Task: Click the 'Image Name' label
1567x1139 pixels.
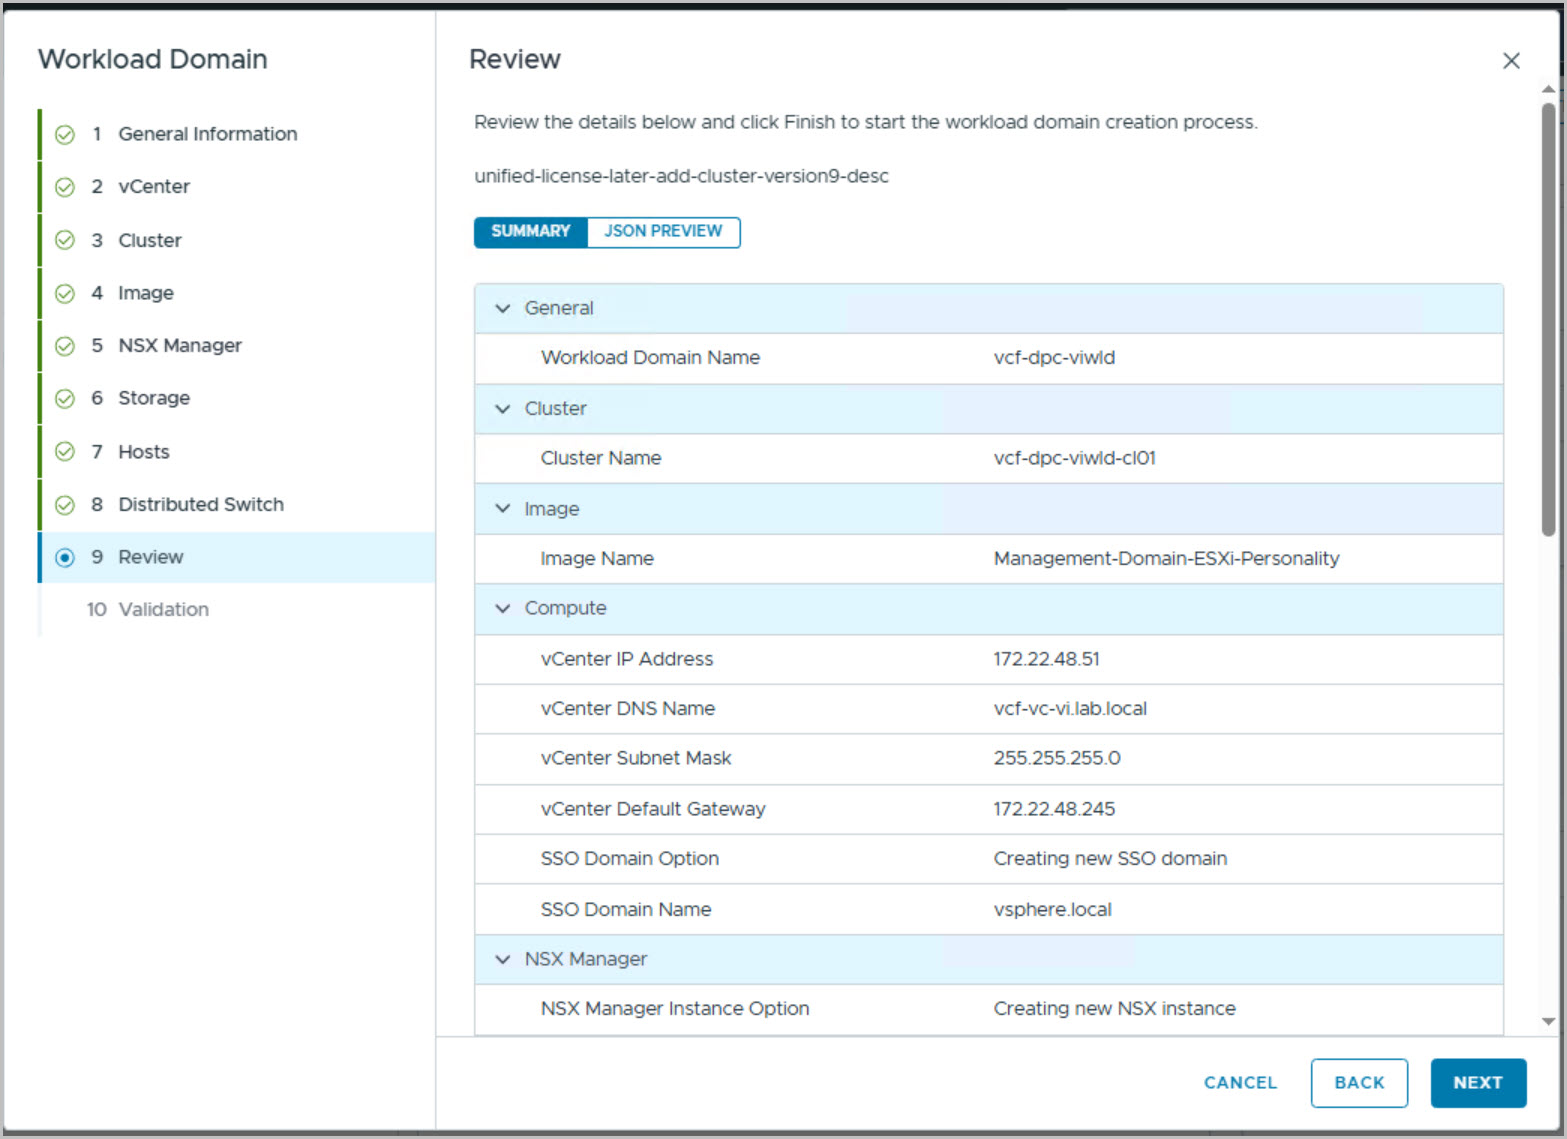Action: [597, 559]
